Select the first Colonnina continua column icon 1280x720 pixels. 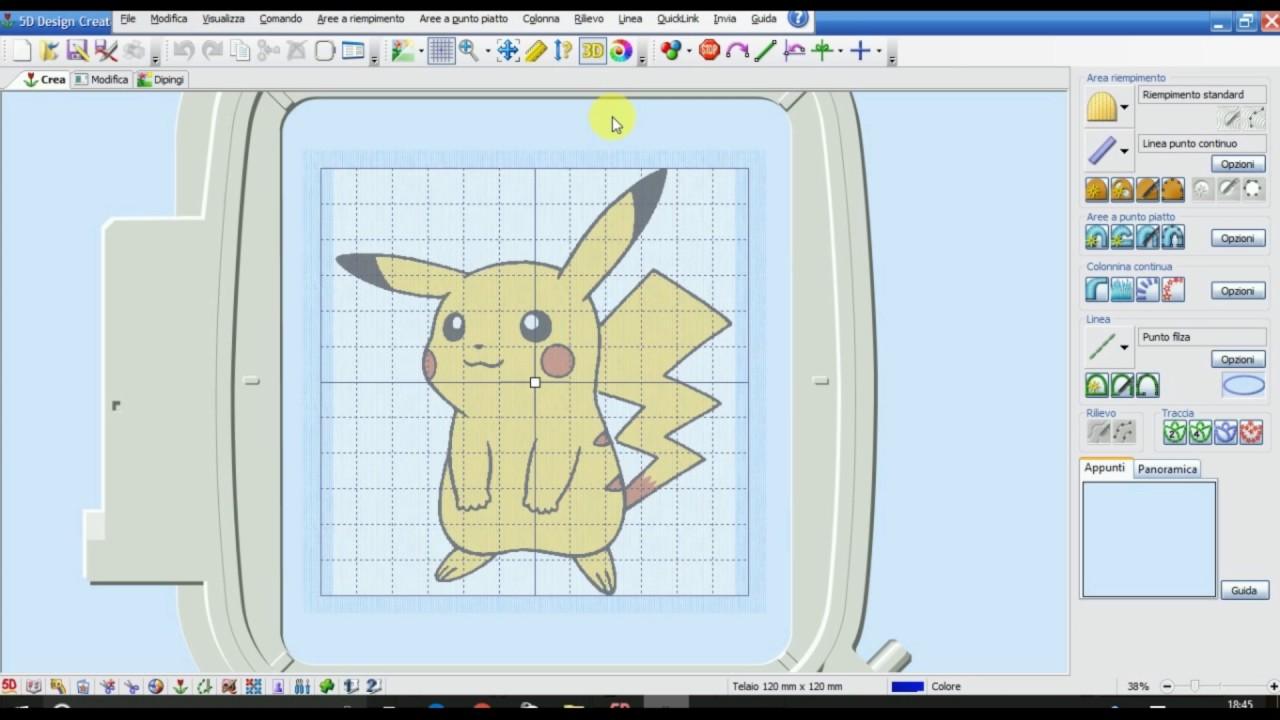pyautogui.click(x=1097, y=290)
